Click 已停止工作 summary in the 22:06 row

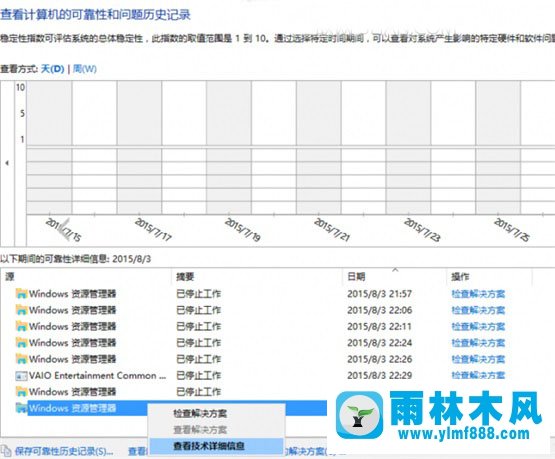tap(199, 310)
